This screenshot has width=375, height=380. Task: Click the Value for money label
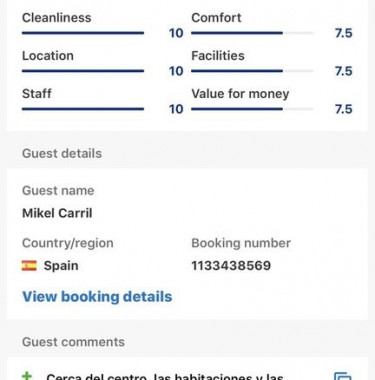click(x=240, y=94)
